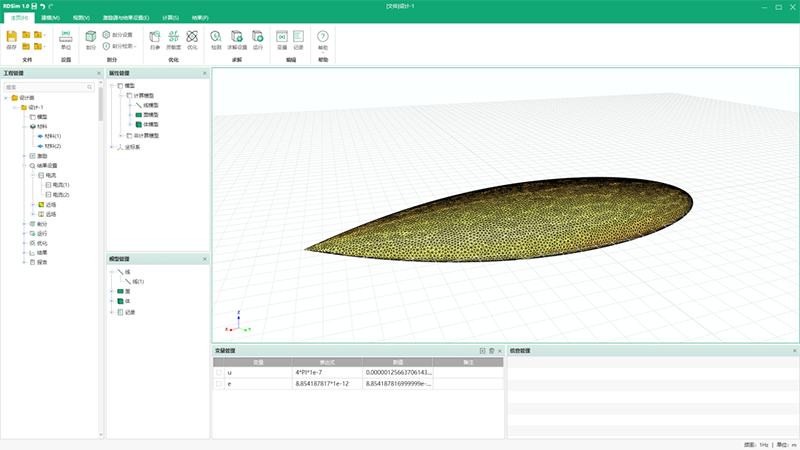
Task: Tick the checkbox for variable u
Action: point(219,372)
